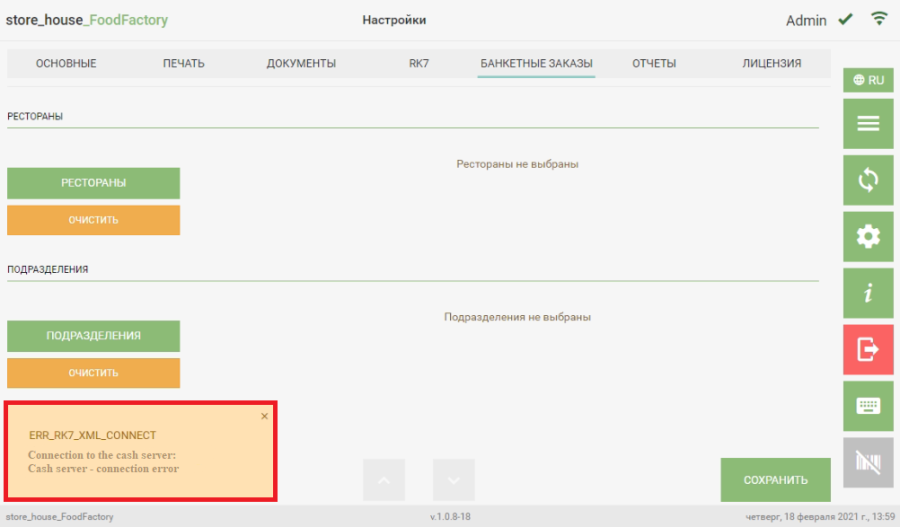
Task: Click the Wi-Fi connection status icon
Action: 879,19
